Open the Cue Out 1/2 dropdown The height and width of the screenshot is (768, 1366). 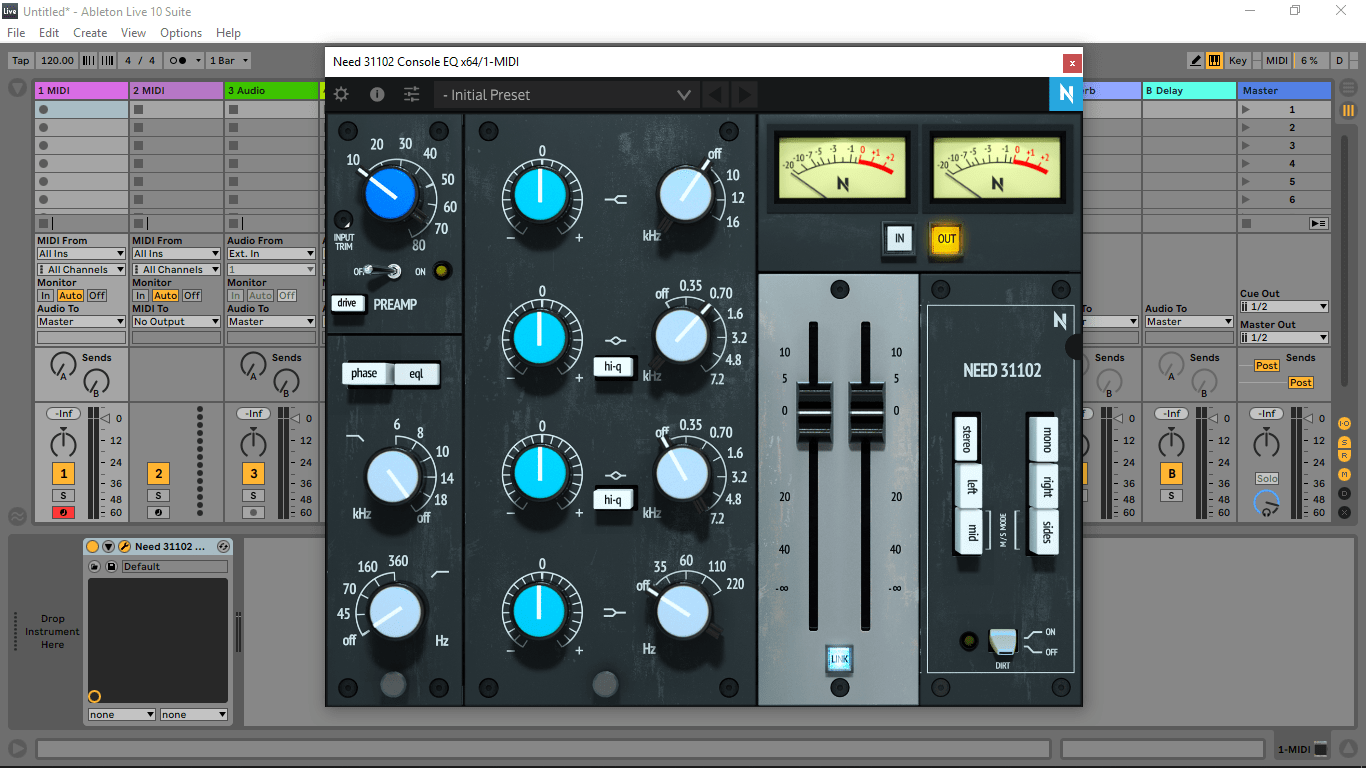1284,307
